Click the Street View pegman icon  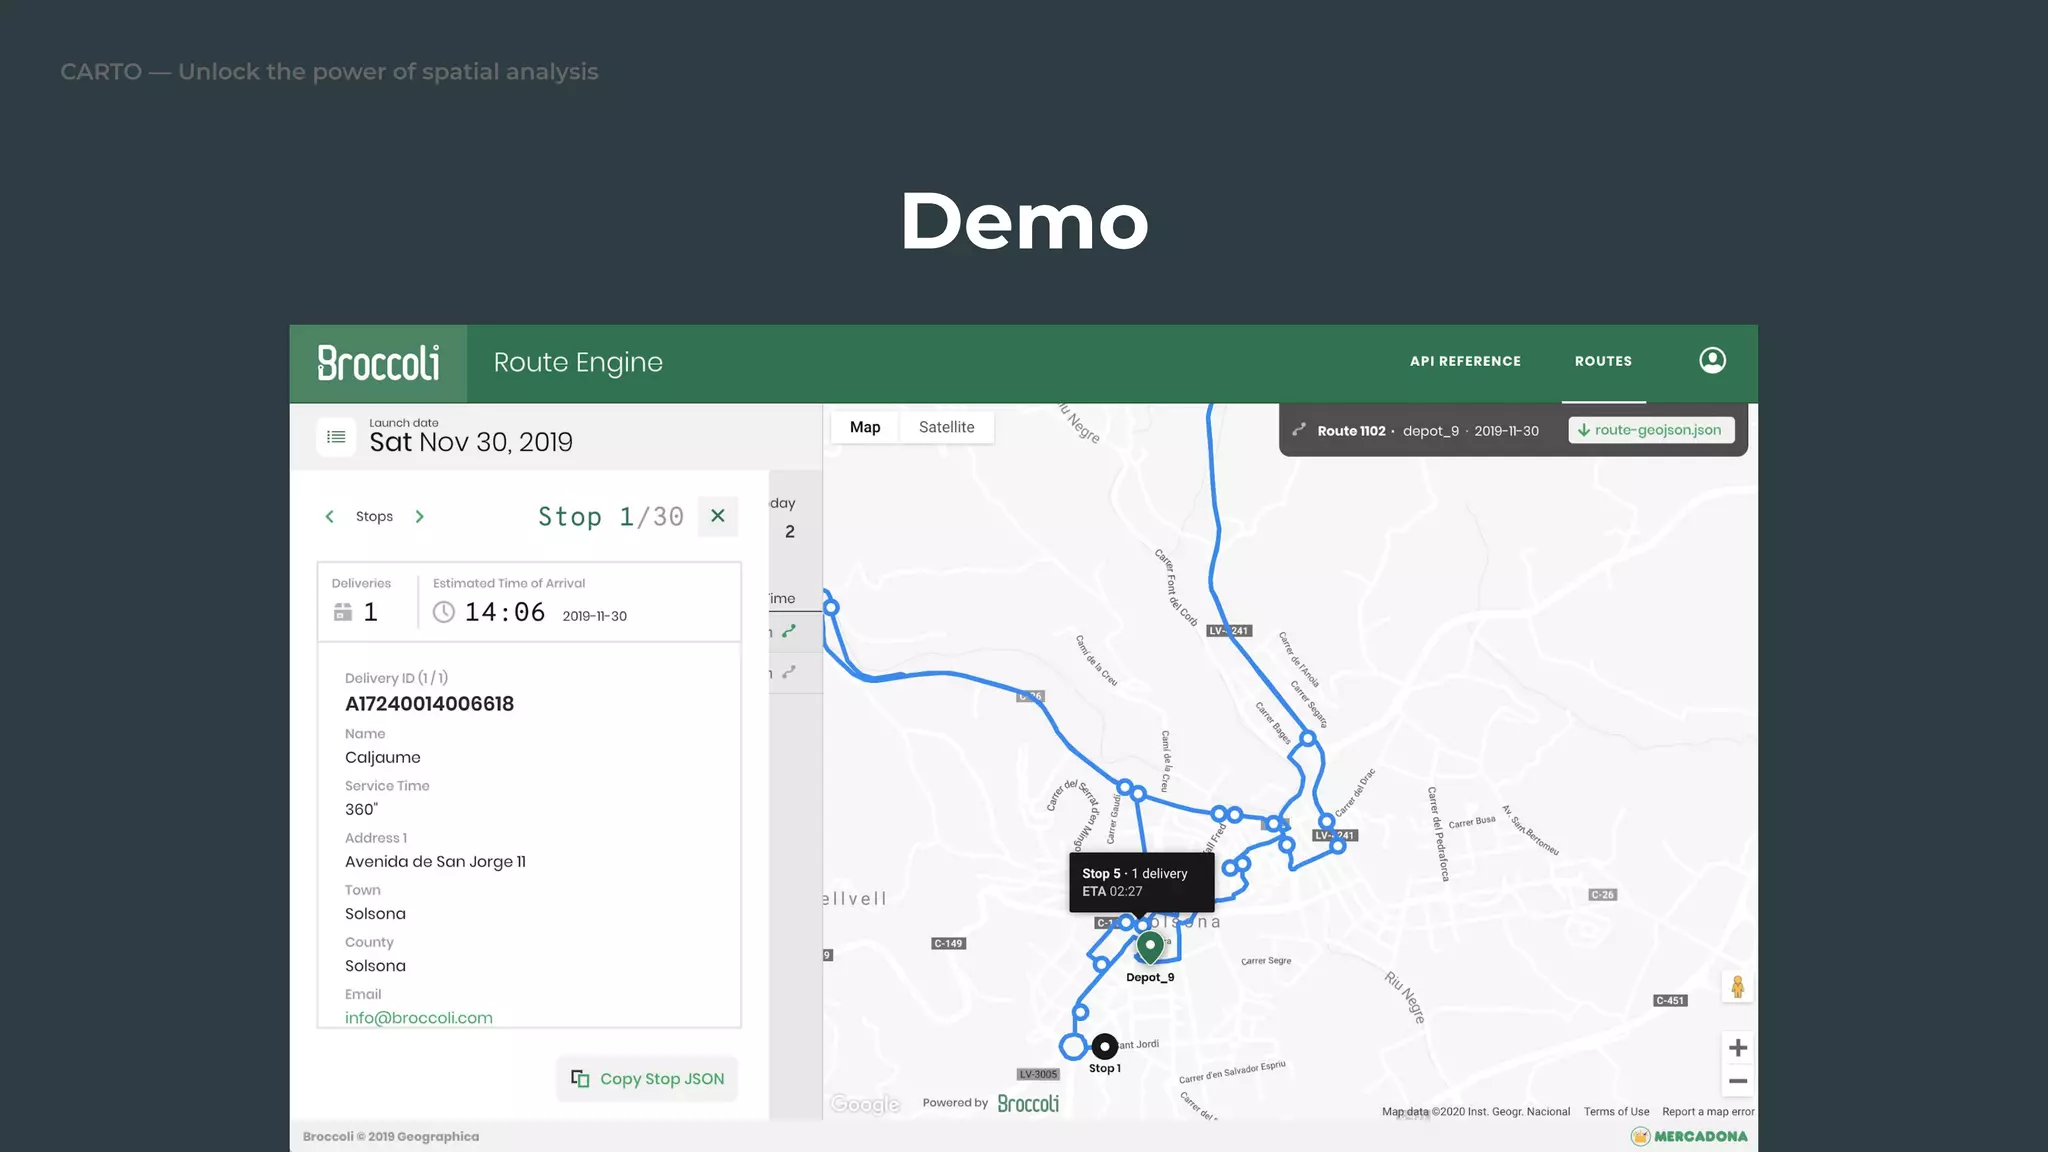[1738, 987]
